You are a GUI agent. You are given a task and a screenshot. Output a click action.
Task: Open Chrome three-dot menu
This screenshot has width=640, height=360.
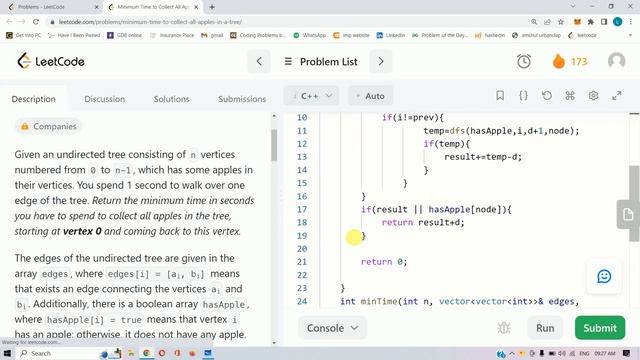[631, 22]
